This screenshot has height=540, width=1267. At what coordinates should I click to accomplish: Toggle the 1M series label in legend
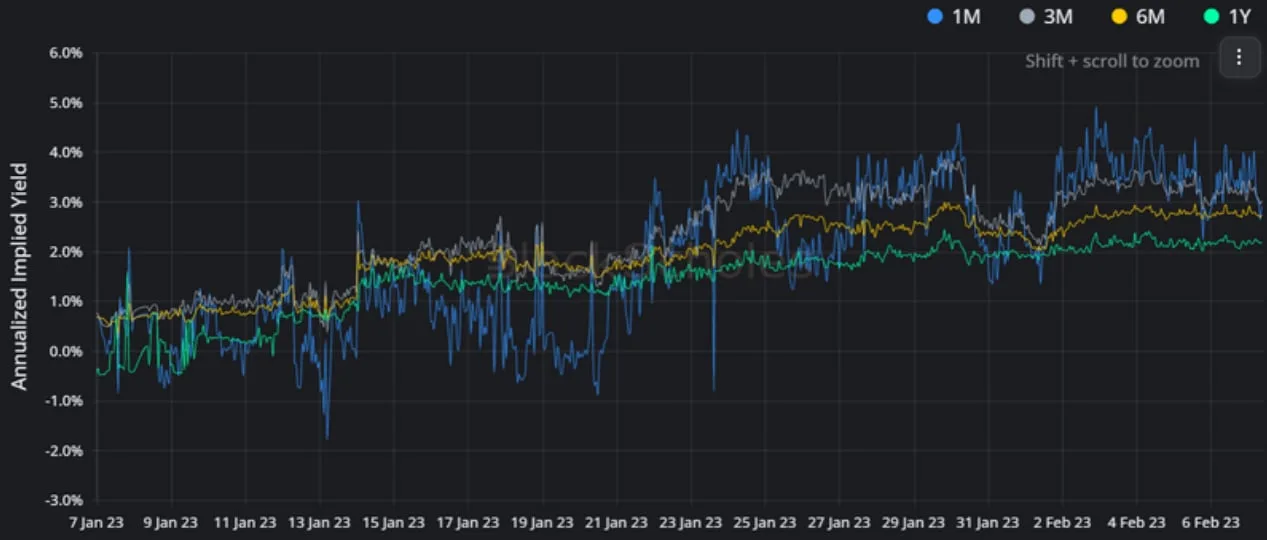coord(967,16)
